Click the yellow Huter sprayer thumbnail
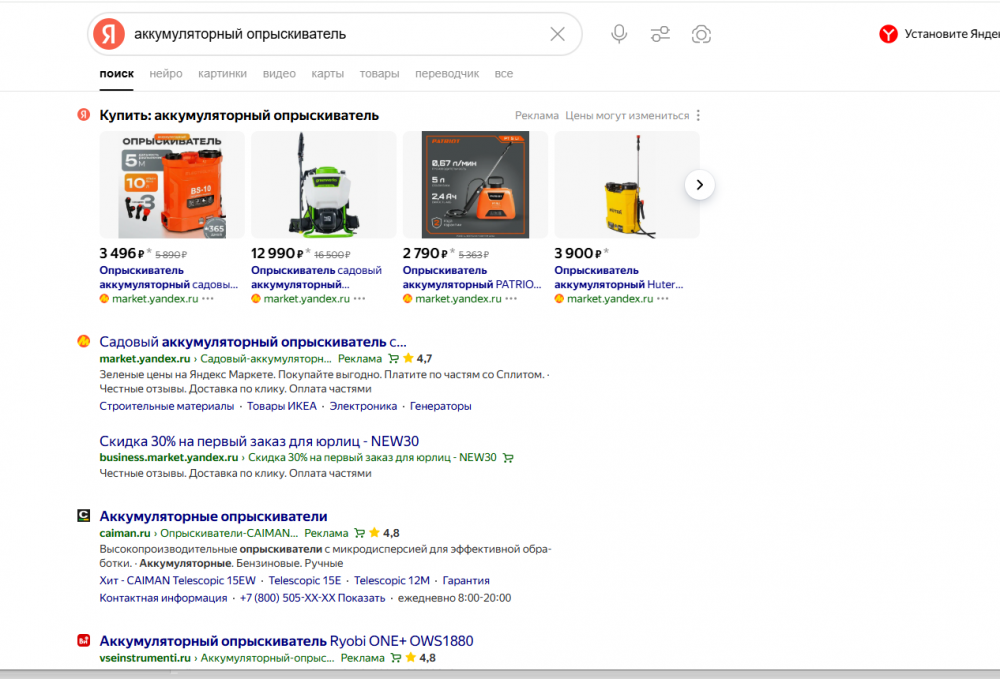 point(627,185)
